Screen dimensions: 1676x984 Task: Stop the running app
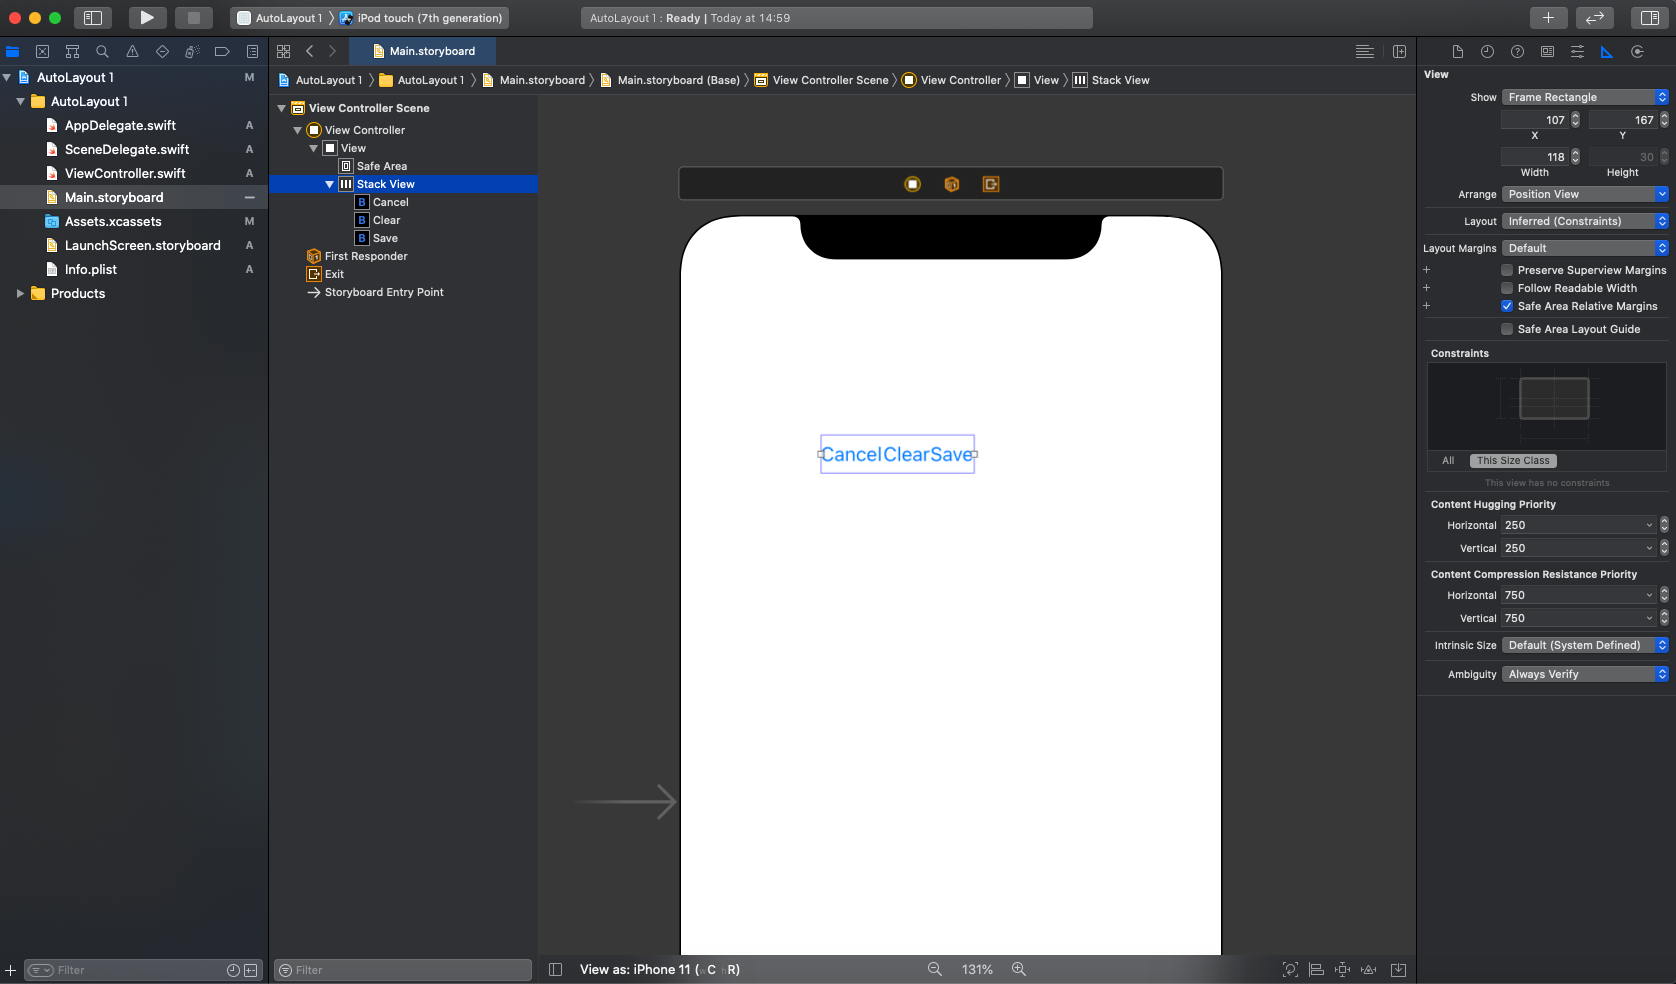(x=194, y=18)
